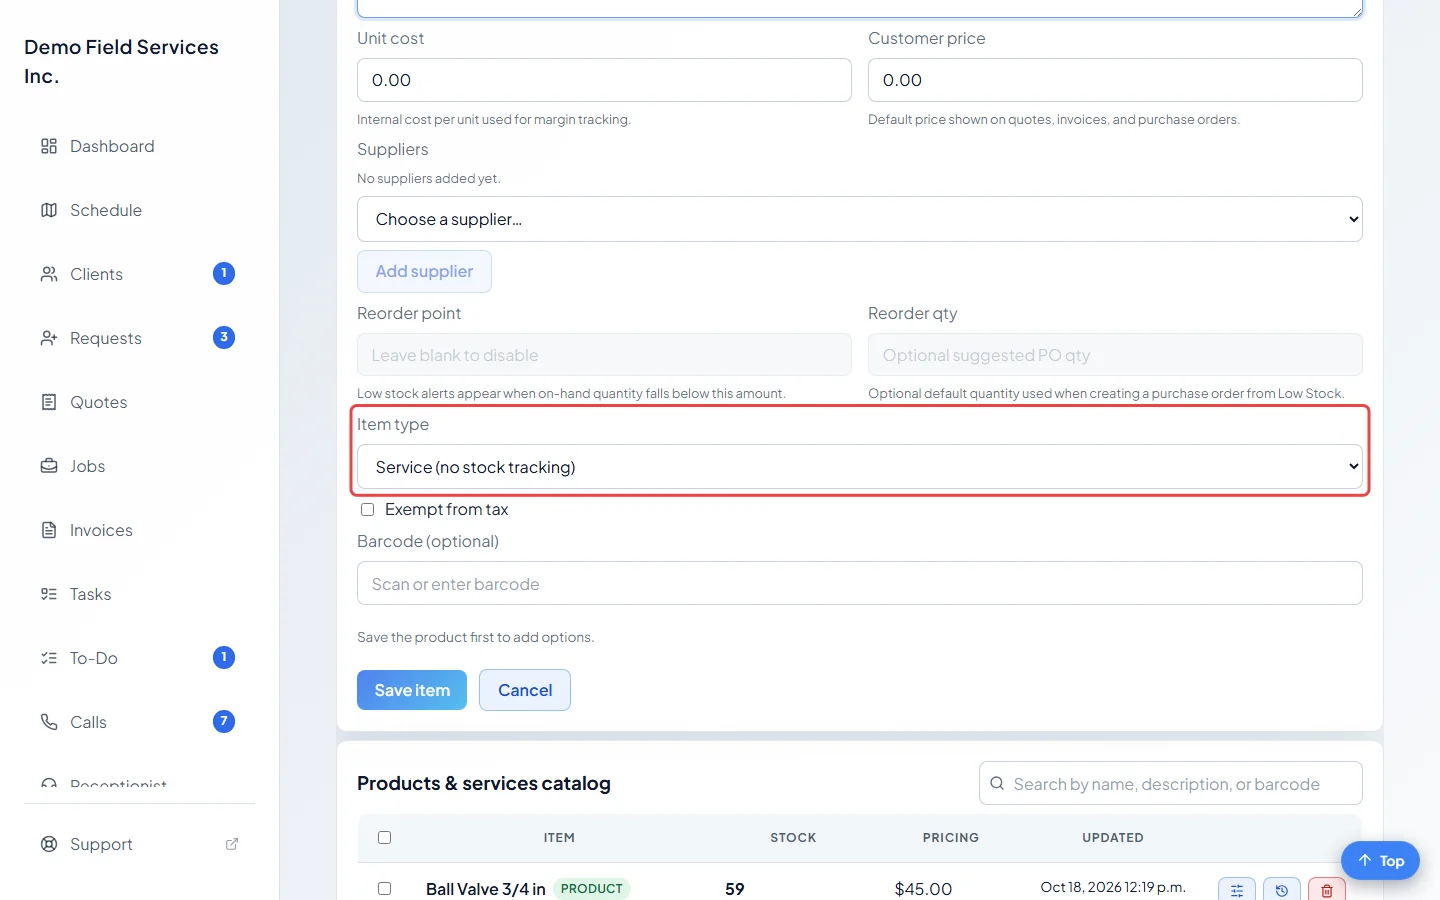Screen dimensions: 1440x900
Task: Click the Unit cost field
Action: [x=604, y=80]
